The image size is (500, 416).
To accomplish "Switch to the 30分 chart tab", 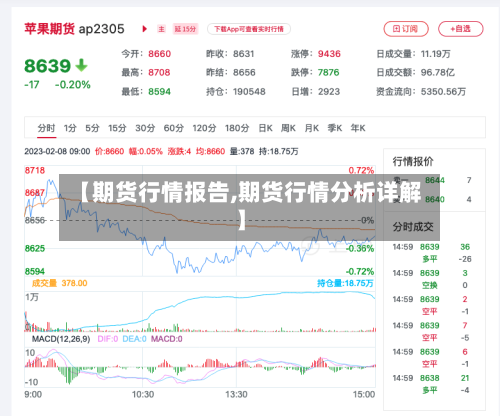I will click(x=145, y=128).
